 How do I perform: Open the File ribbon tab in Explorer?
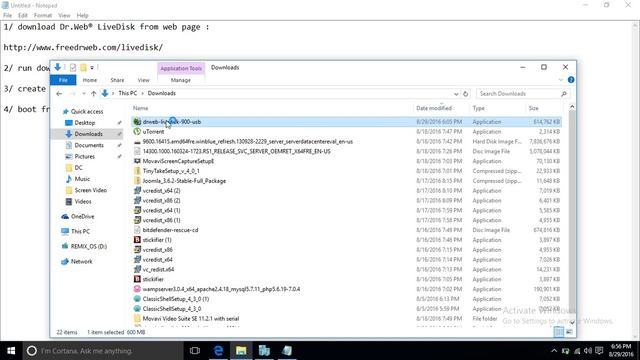[x=63, y=80]
